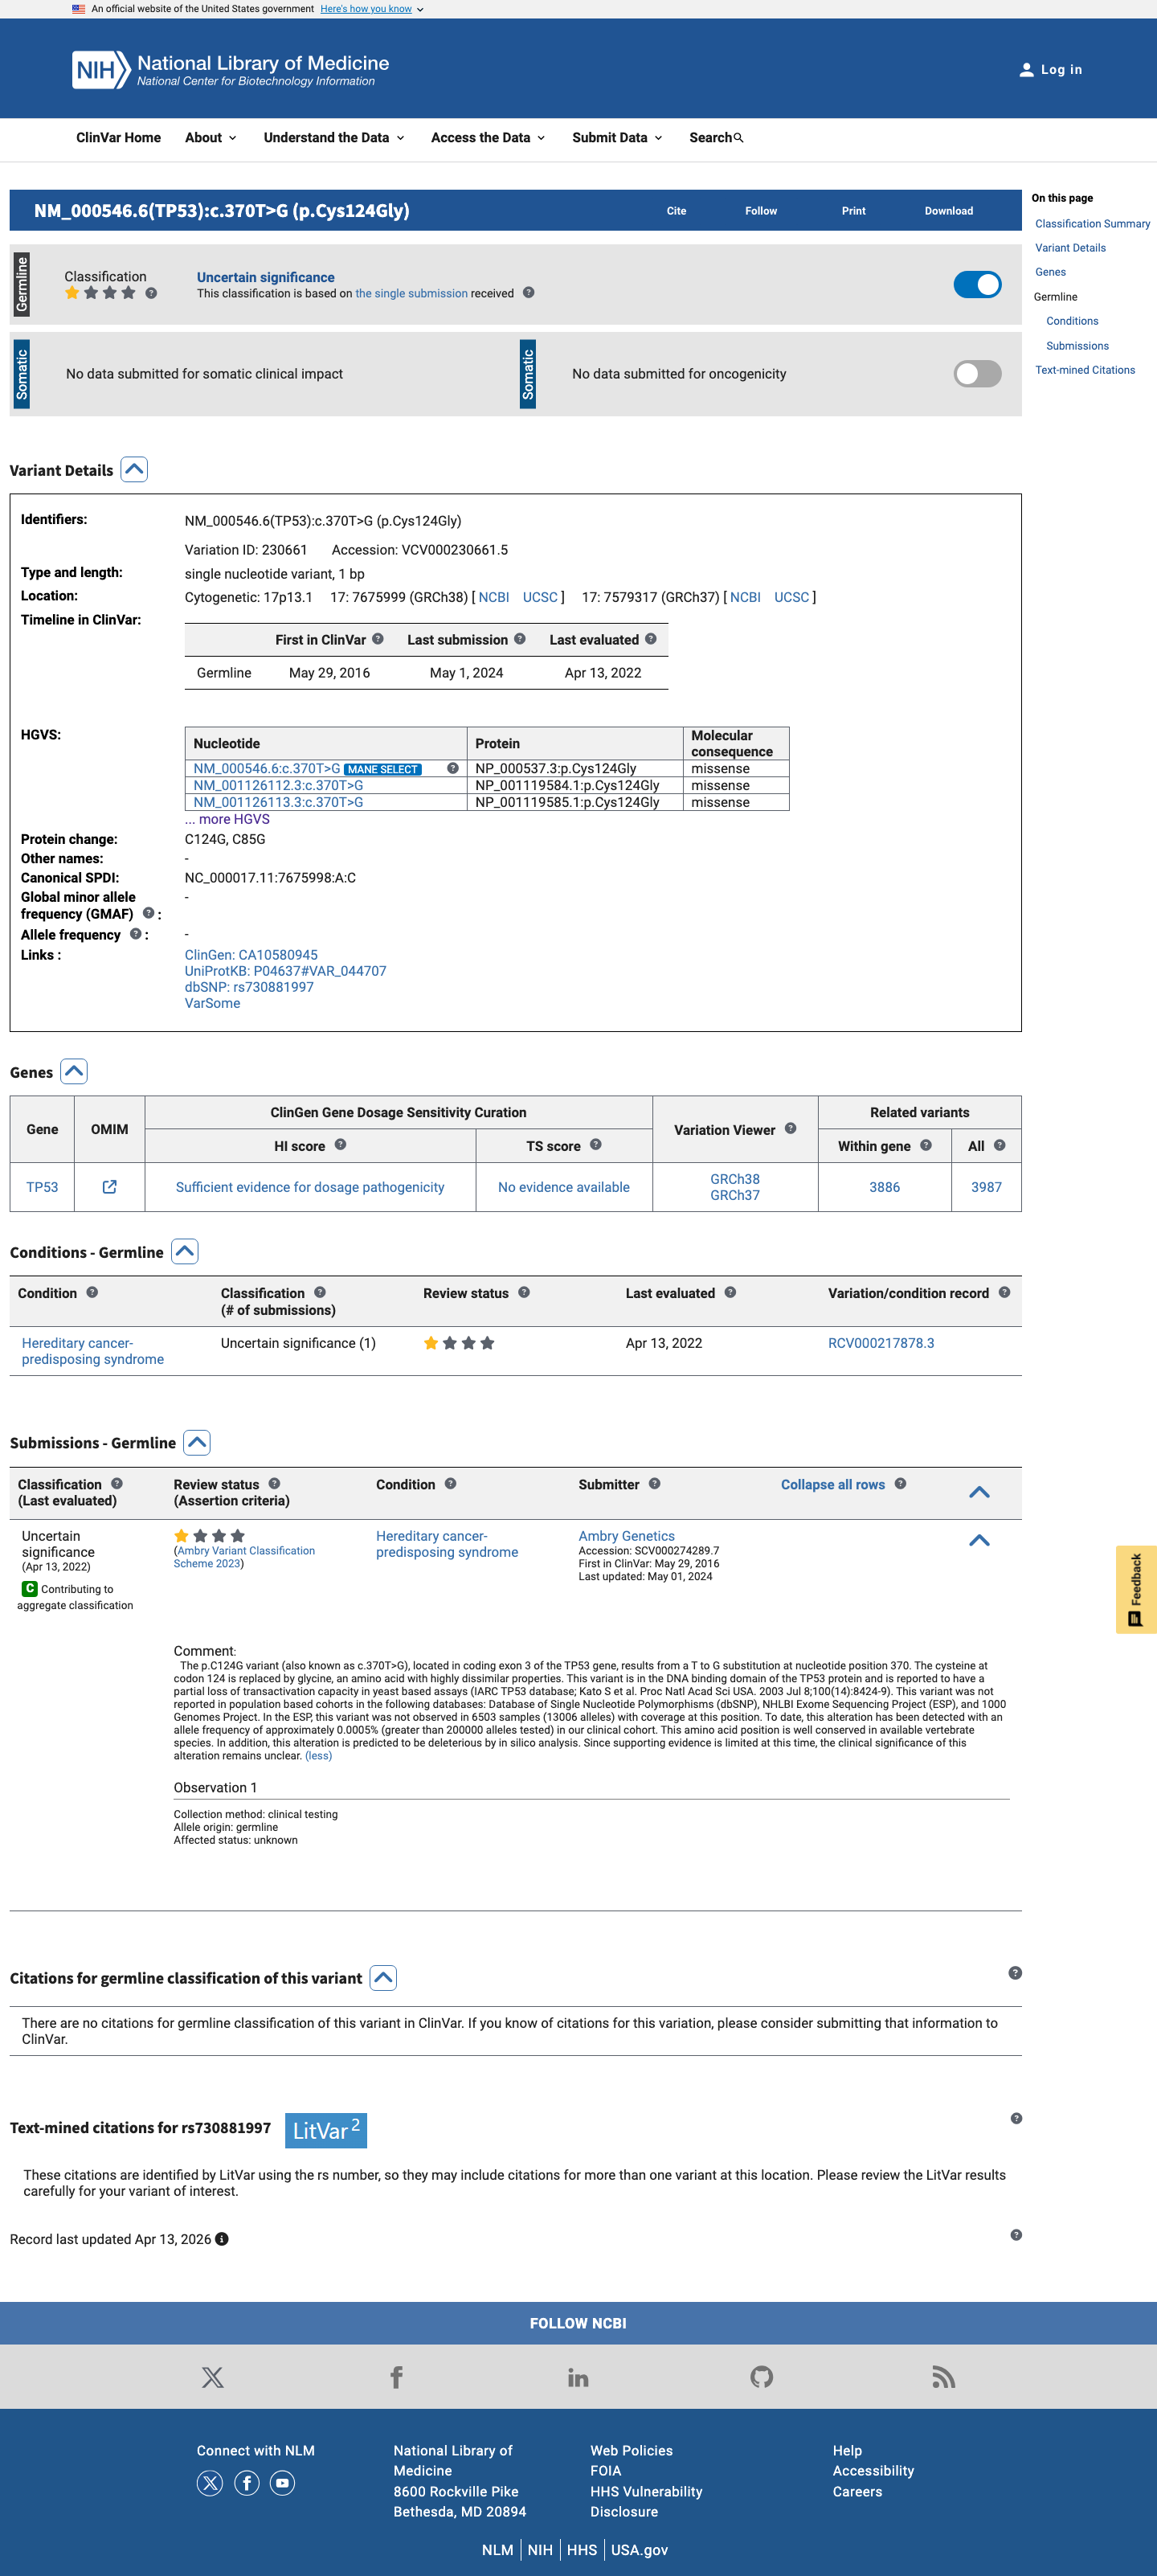Click help icon next to Allele frequency
1157x2576 pixels.
136,934
